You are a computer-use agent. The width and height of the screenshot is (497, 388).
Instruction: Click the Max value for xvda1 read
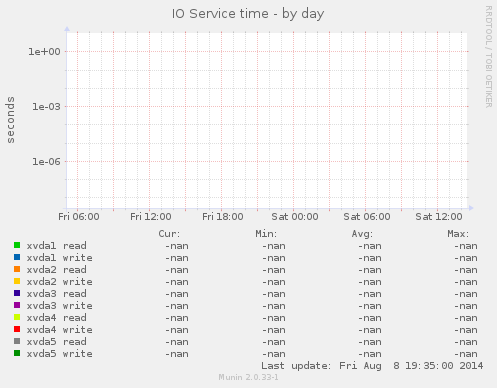466,246
